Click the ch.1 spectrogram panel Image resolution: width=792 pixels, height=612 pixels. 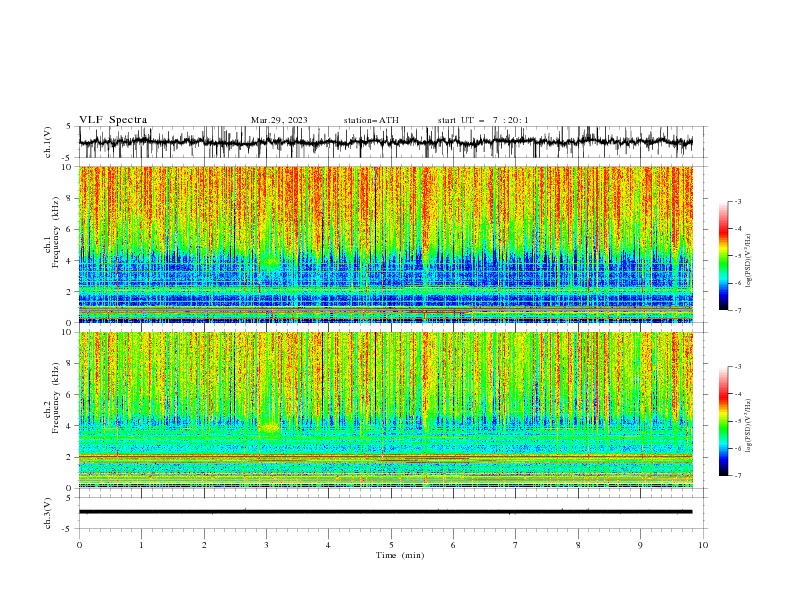tap(386, 244)
